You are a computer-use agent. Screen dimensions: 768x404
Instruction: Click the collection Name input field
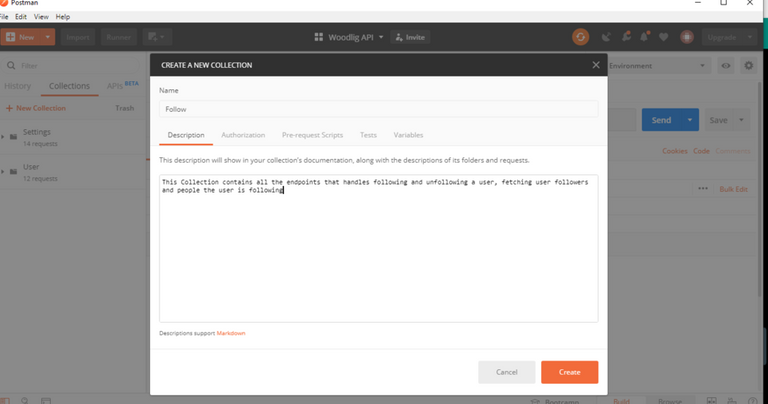point(379,109)
